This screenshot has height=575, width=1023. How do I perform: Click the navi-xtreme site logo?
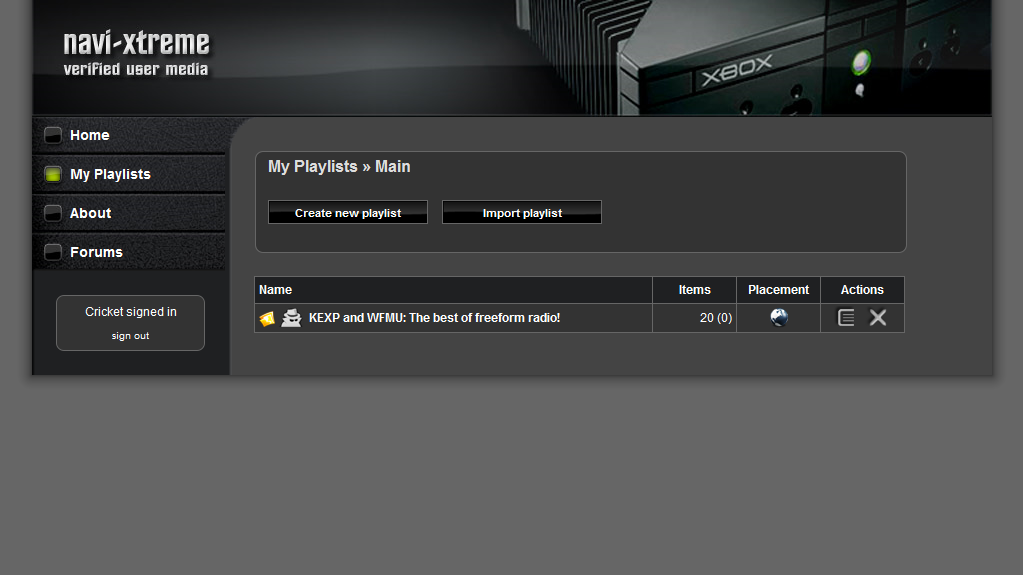[x=136, y=53]
